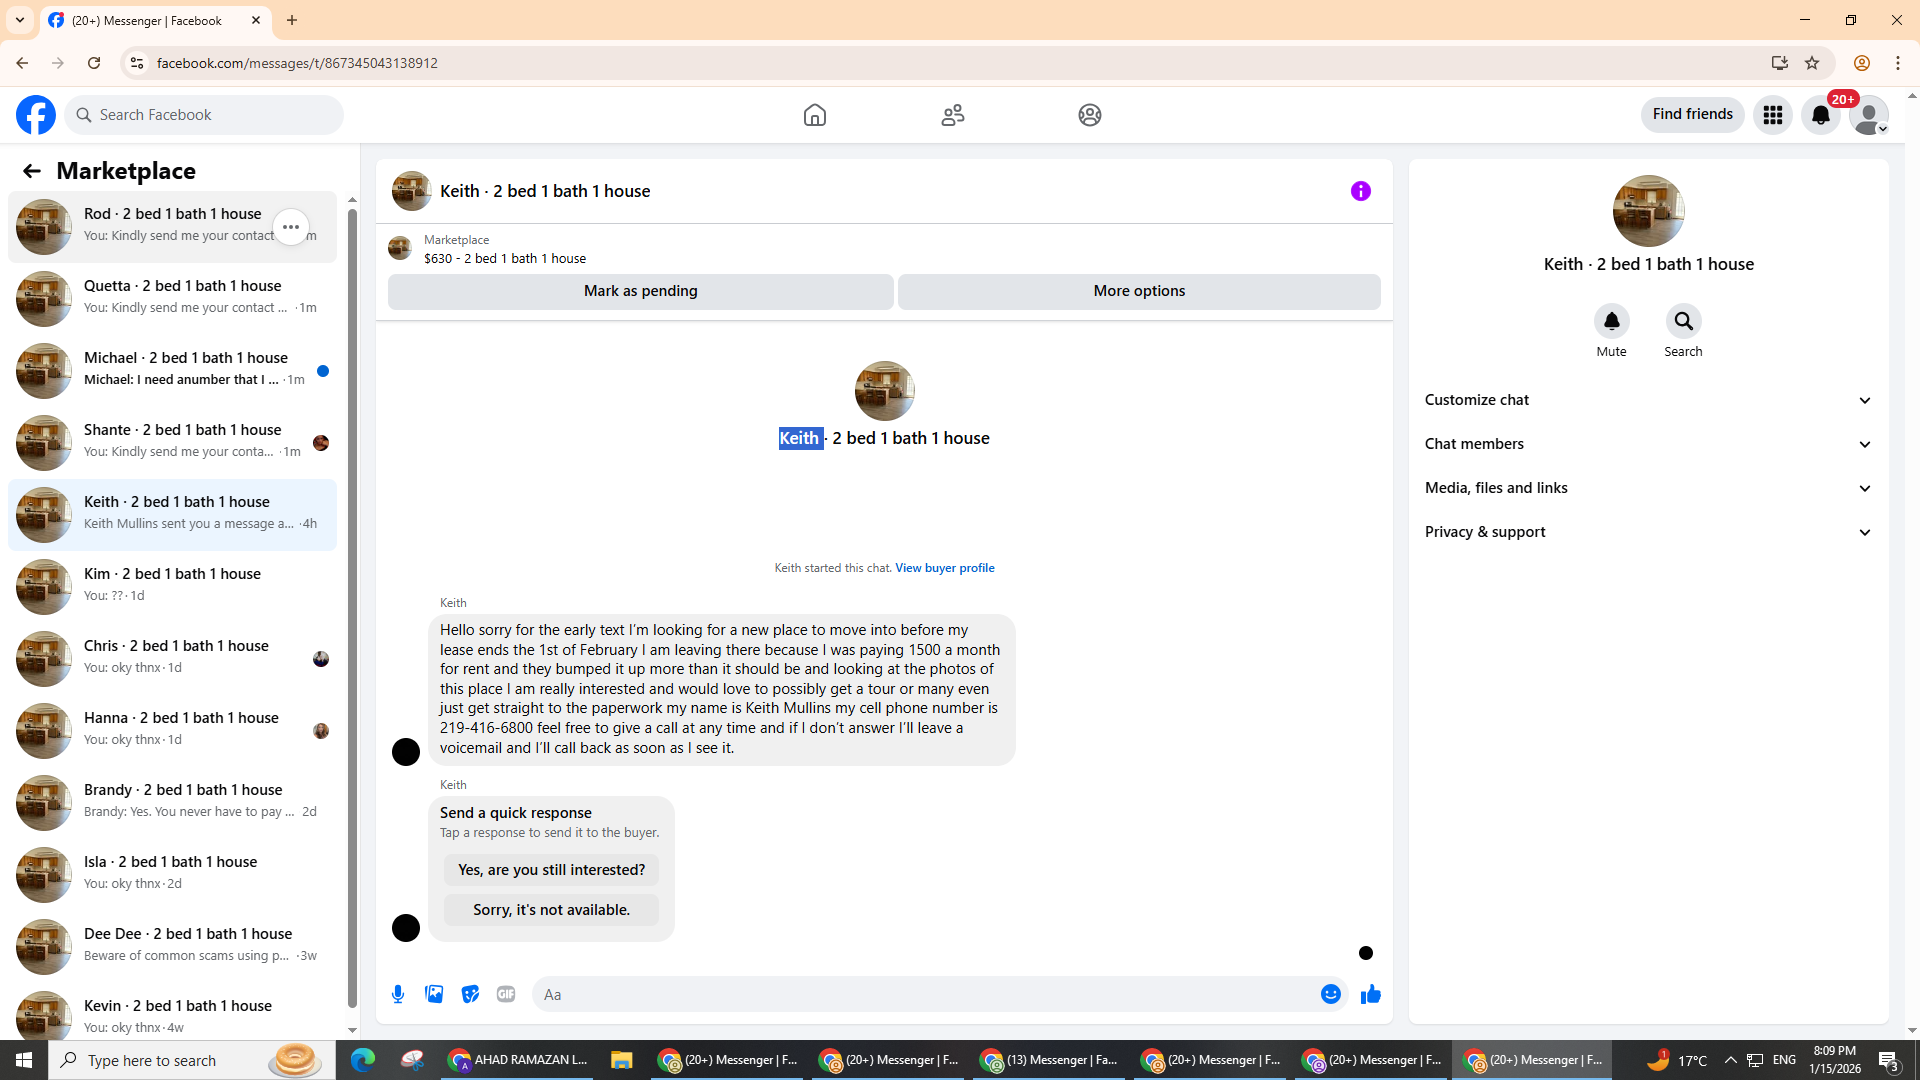Bookmark this tab with star icon
Viewport: 1920px width, 1080px height.
[x=1812, y=63]
